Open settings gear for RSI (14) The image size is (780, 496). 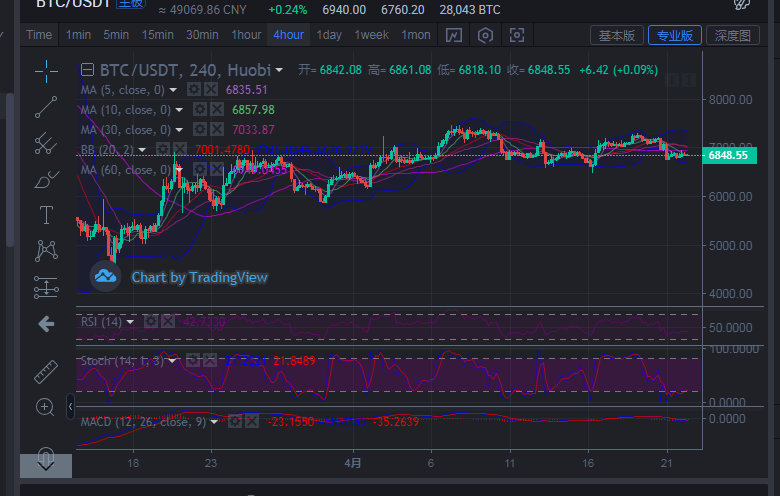pos(151,321)
